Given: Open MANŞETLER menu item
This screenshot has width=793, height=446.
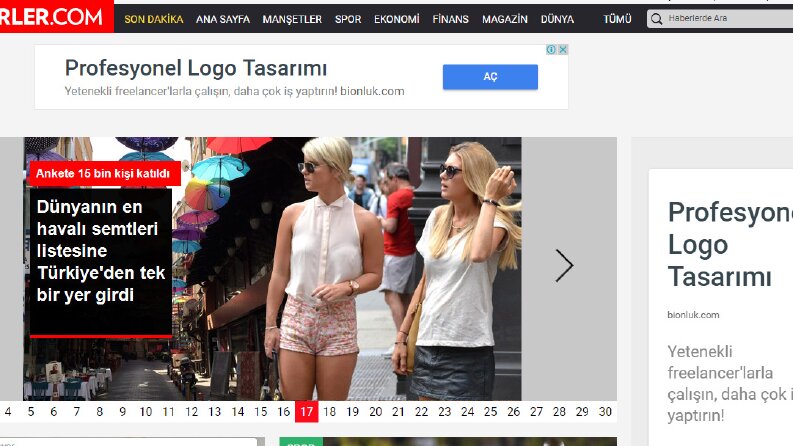Looking at the screenshot, I should (292, 19).
